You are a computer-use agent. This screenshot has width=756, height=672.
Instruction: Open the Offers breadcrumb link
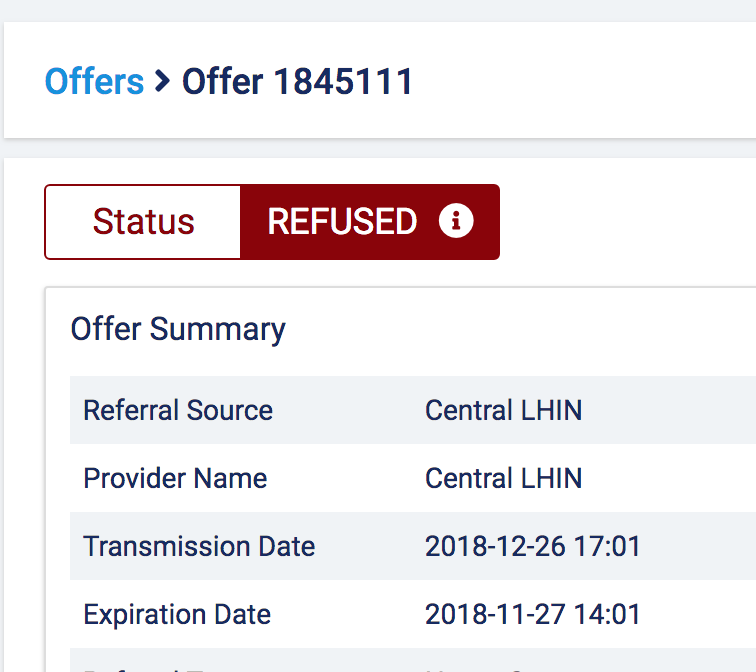coord(94,81)
